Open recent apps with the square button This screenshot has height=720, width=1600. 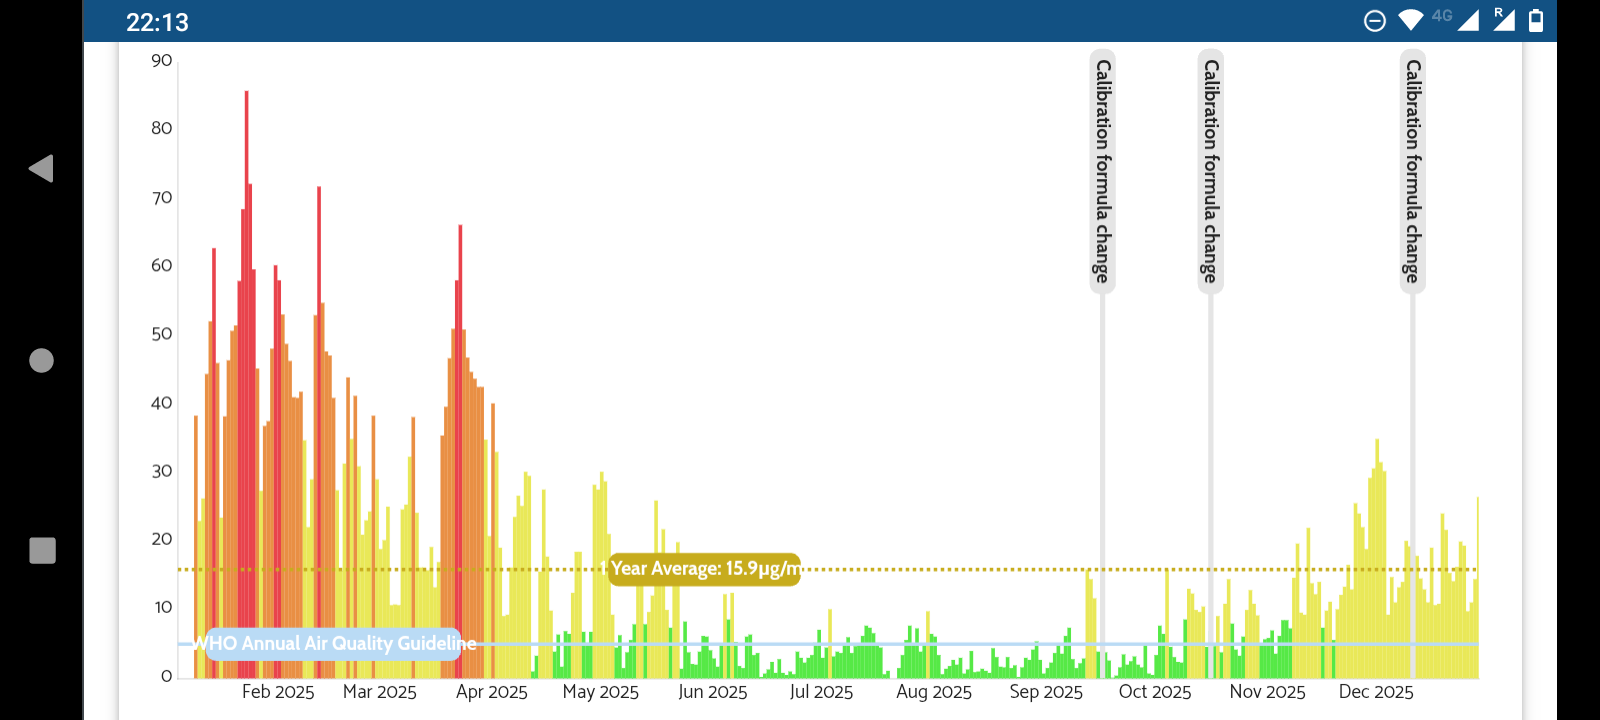(x=42, y=550)
